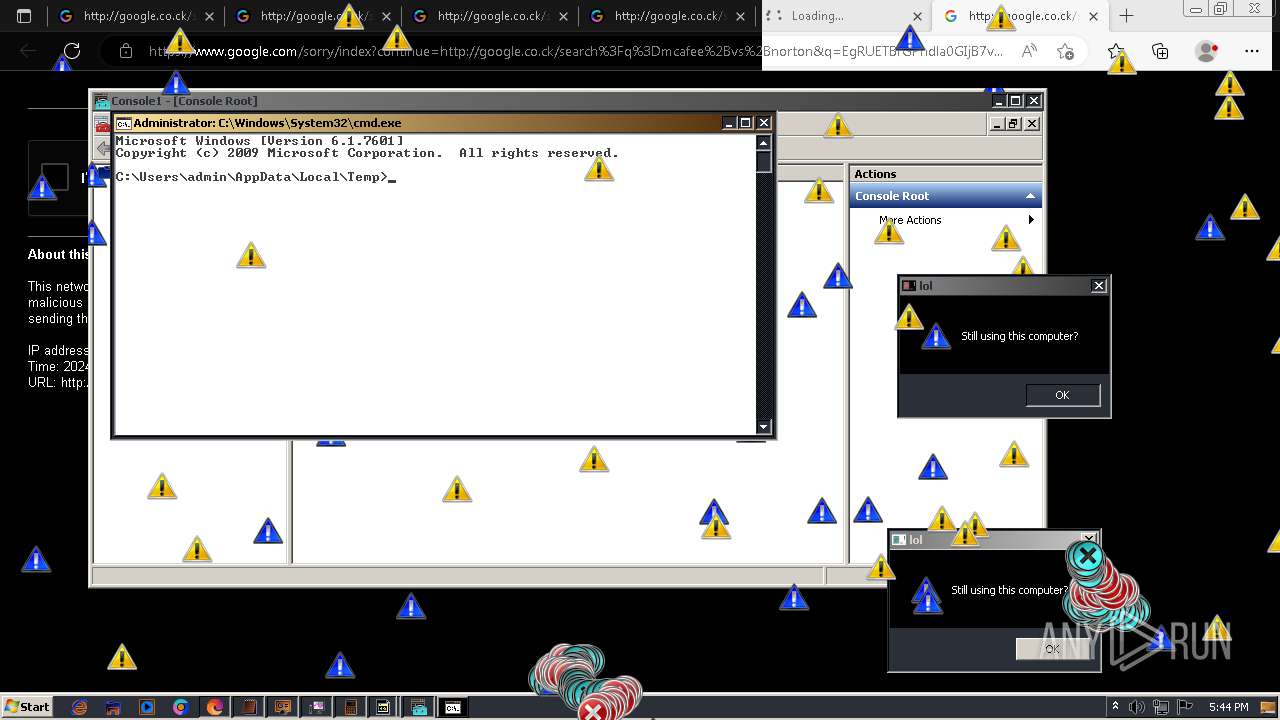
Task: Click the Actions pane header
Action: (945, 174)
